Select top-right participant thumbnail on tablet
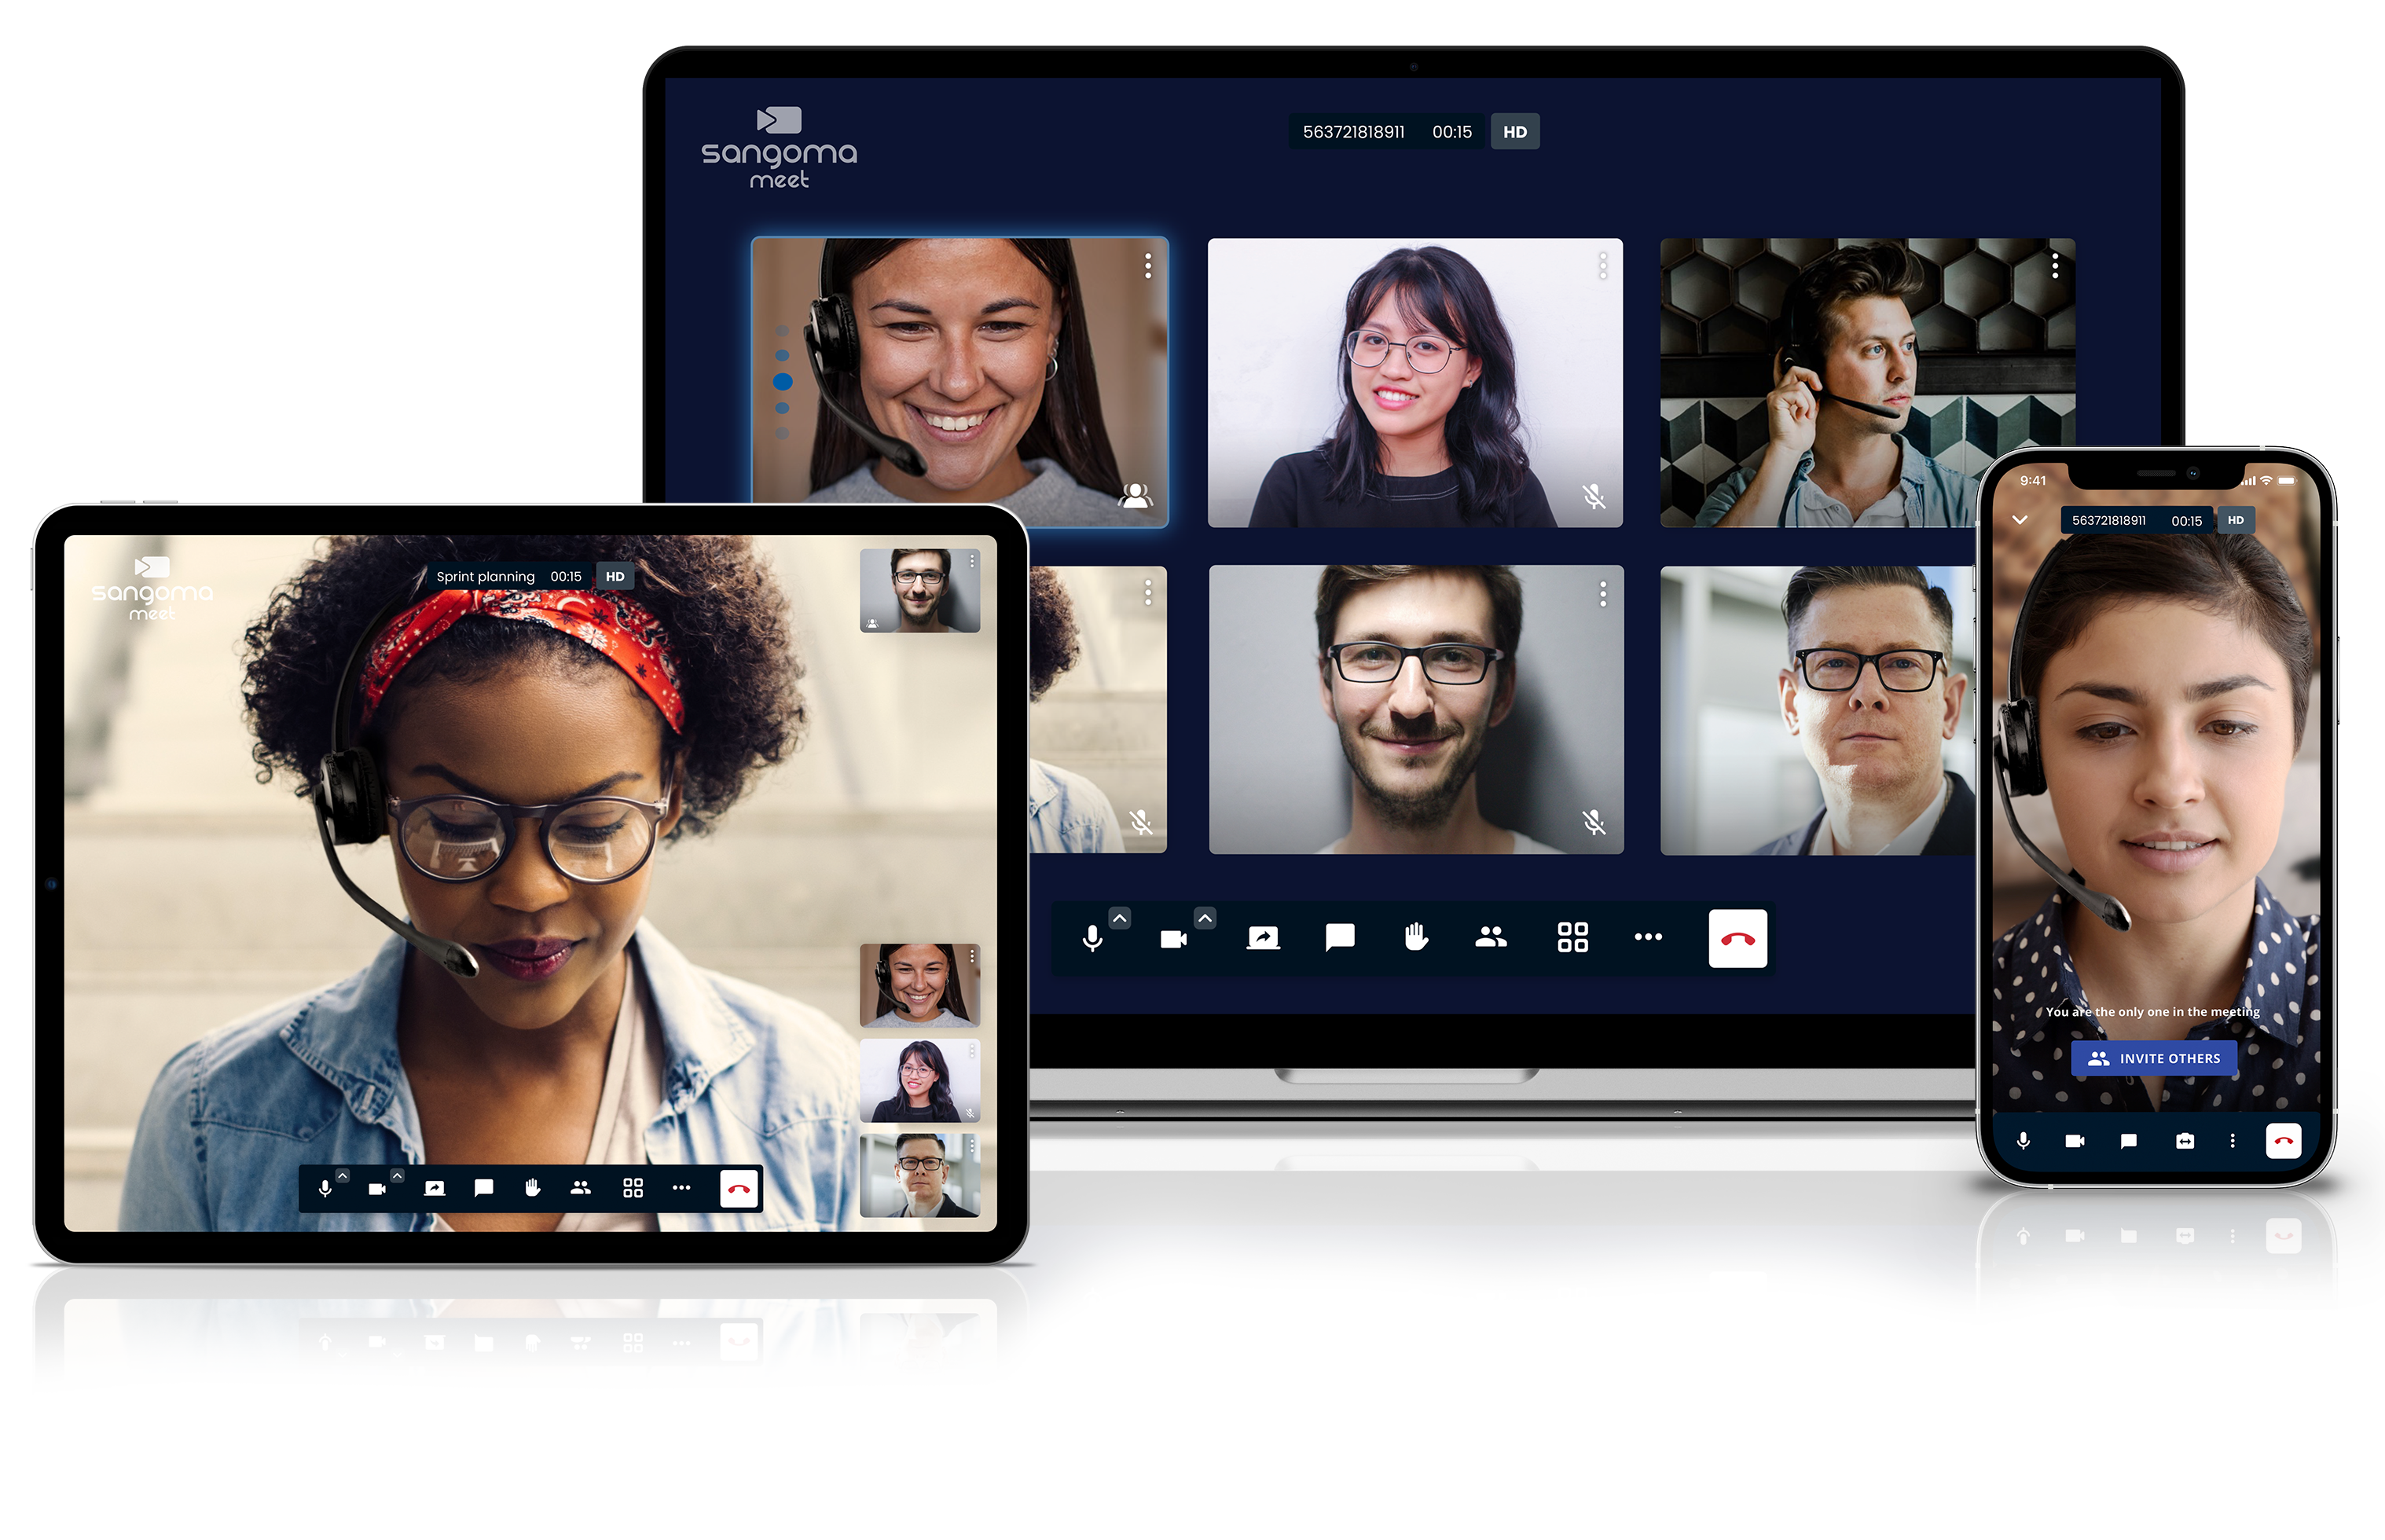Image resolution: width=2385 pixels, height=1540 pixels. [919, 590]
